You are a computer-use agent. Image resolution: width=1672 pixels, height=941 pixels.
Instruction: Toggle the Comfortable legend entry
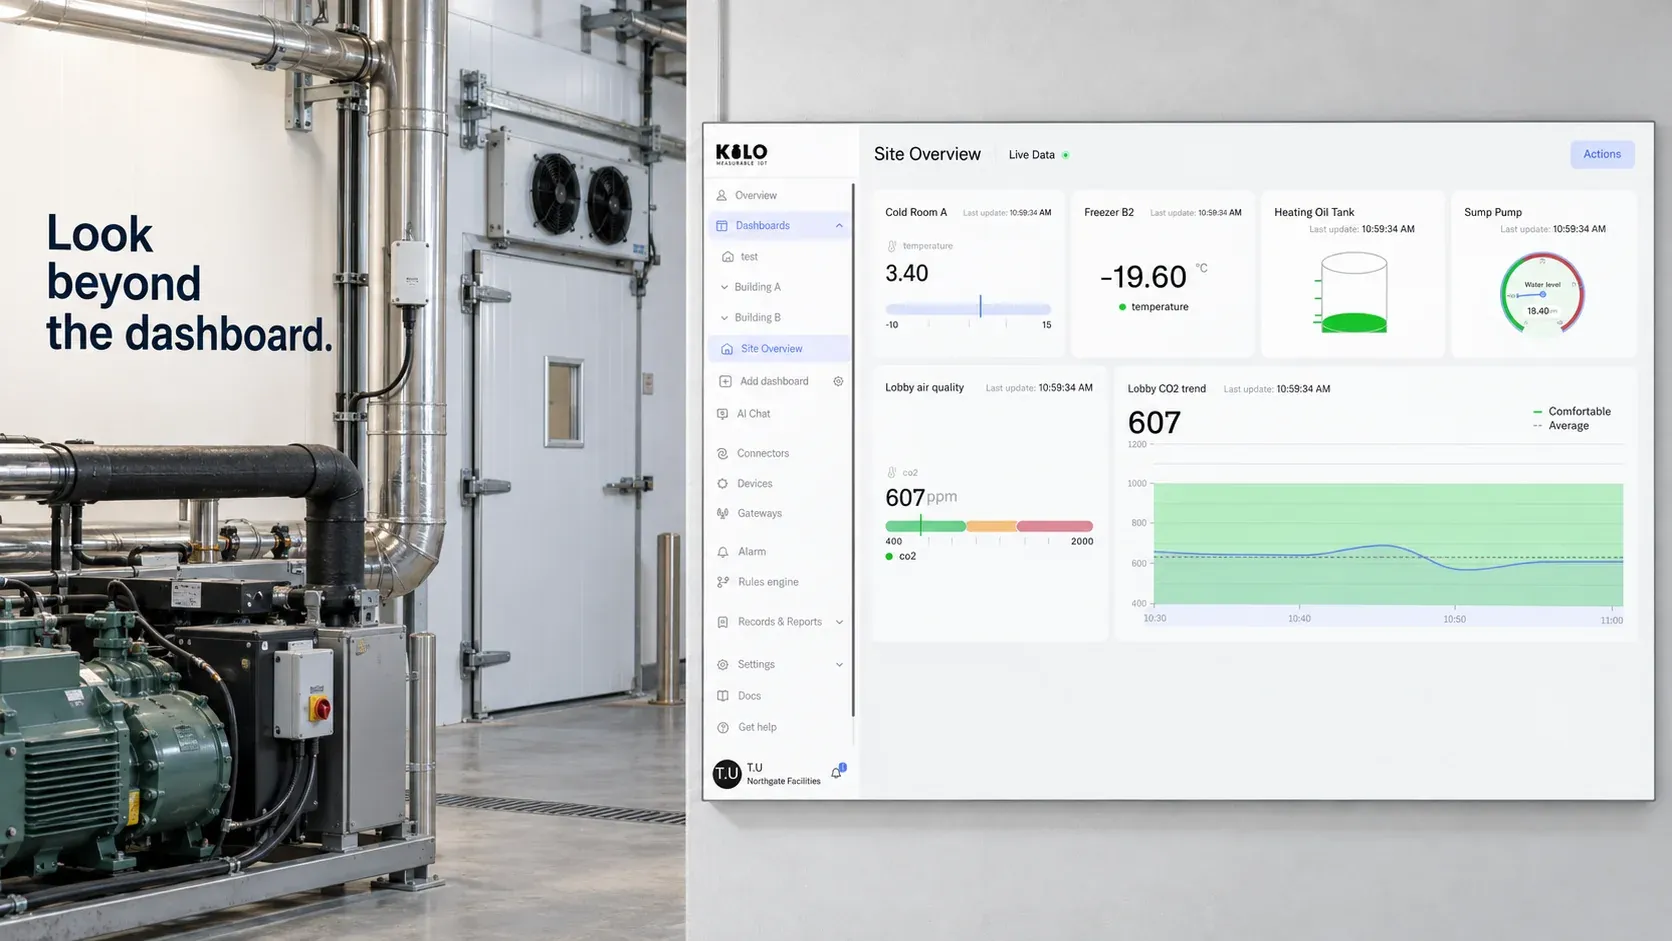[x=1572, y=411]
